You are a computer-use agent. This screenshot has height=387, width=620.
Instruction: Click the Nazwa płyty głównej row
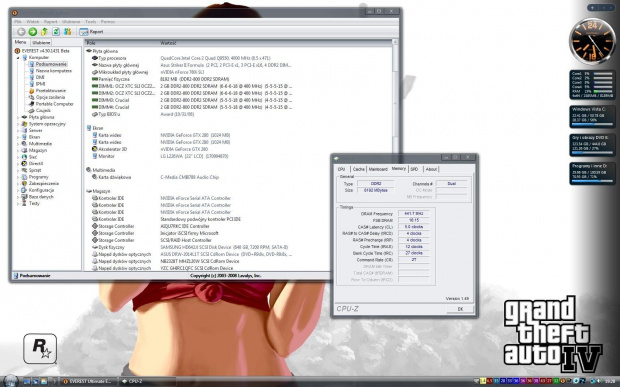tap(192, 65)
